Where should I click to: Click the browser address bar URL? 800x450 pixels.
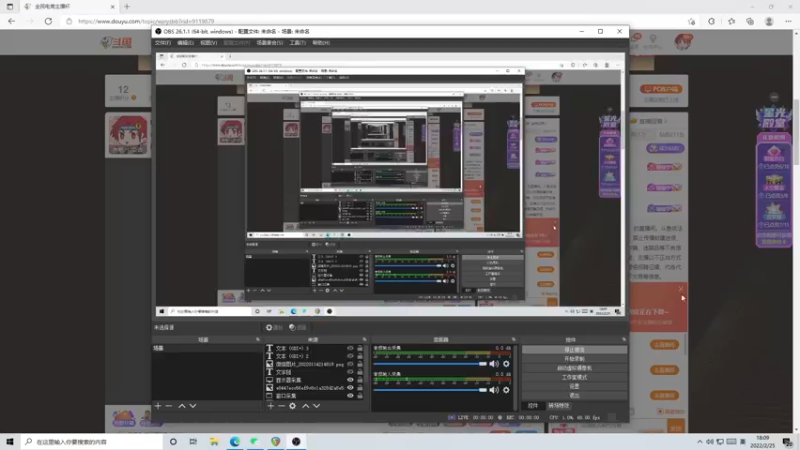(x=146, y=21)
